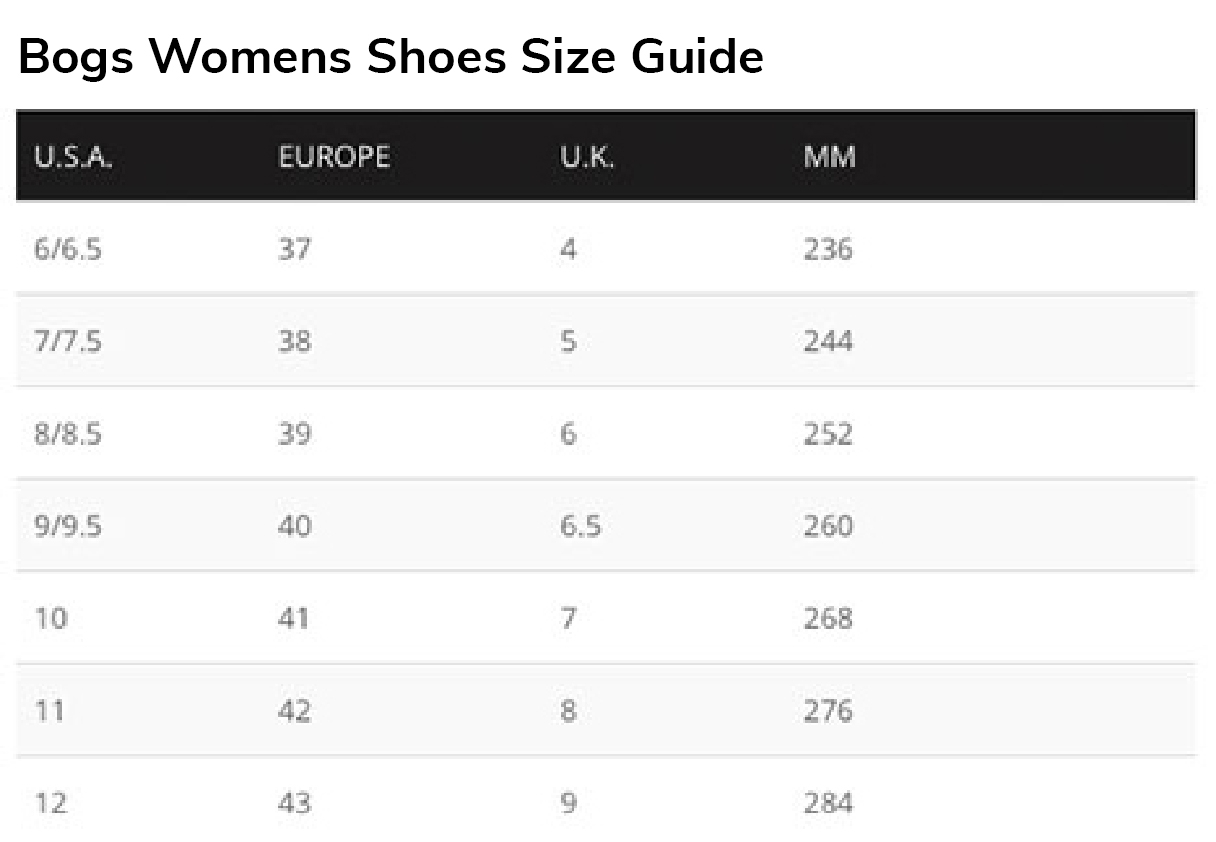Click the EUROPE column header

(x=334, y=157)
